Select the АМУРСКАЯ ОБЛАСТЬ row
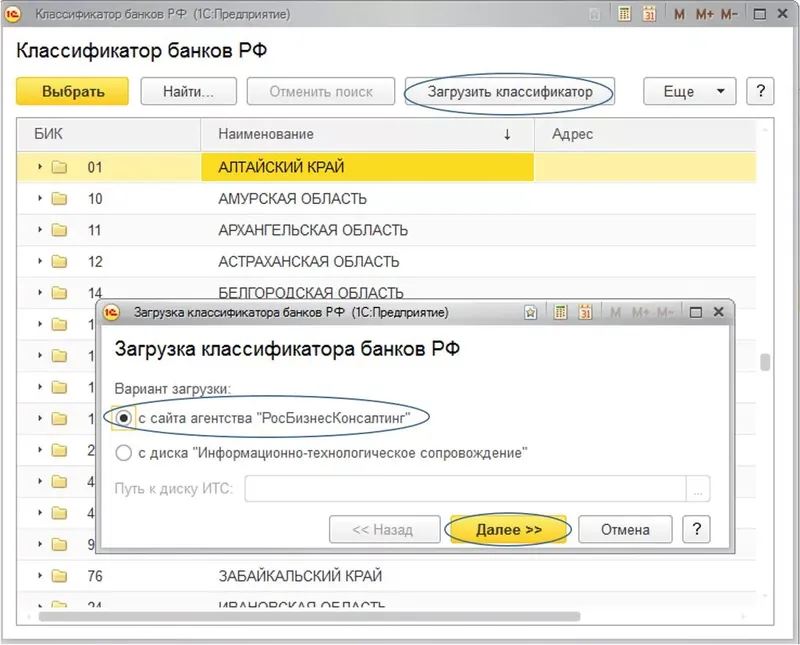800x645 pixels. click(387, 199)
